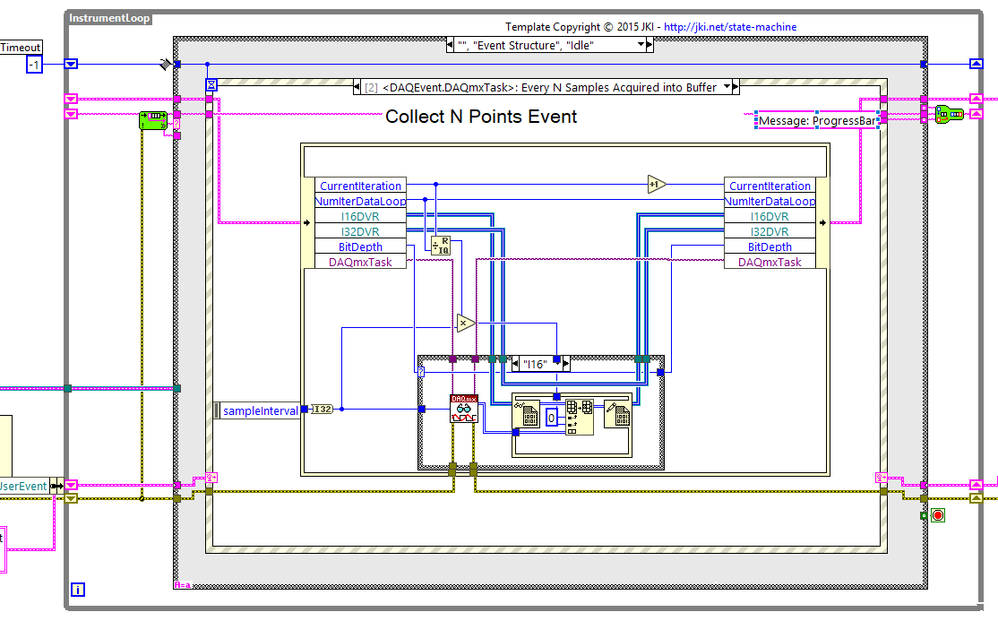Click the event timeout hourglass terminal

tap(211, 85)
